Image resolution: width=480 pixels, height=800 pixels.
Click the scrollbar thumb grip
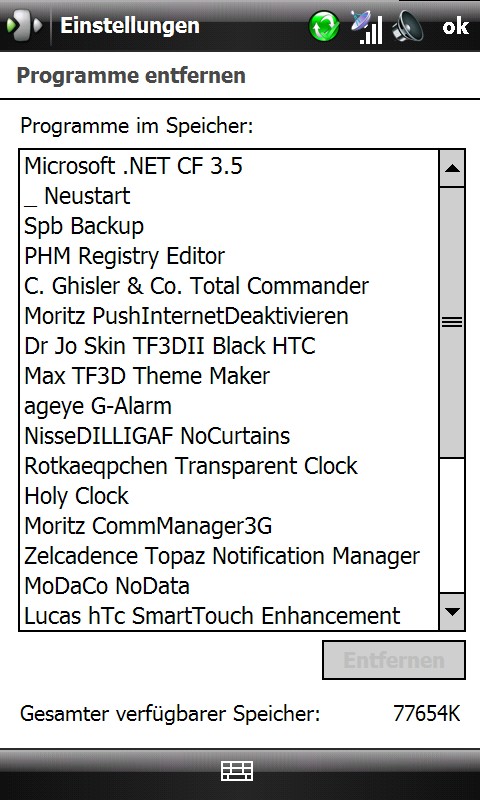(452, 322)
